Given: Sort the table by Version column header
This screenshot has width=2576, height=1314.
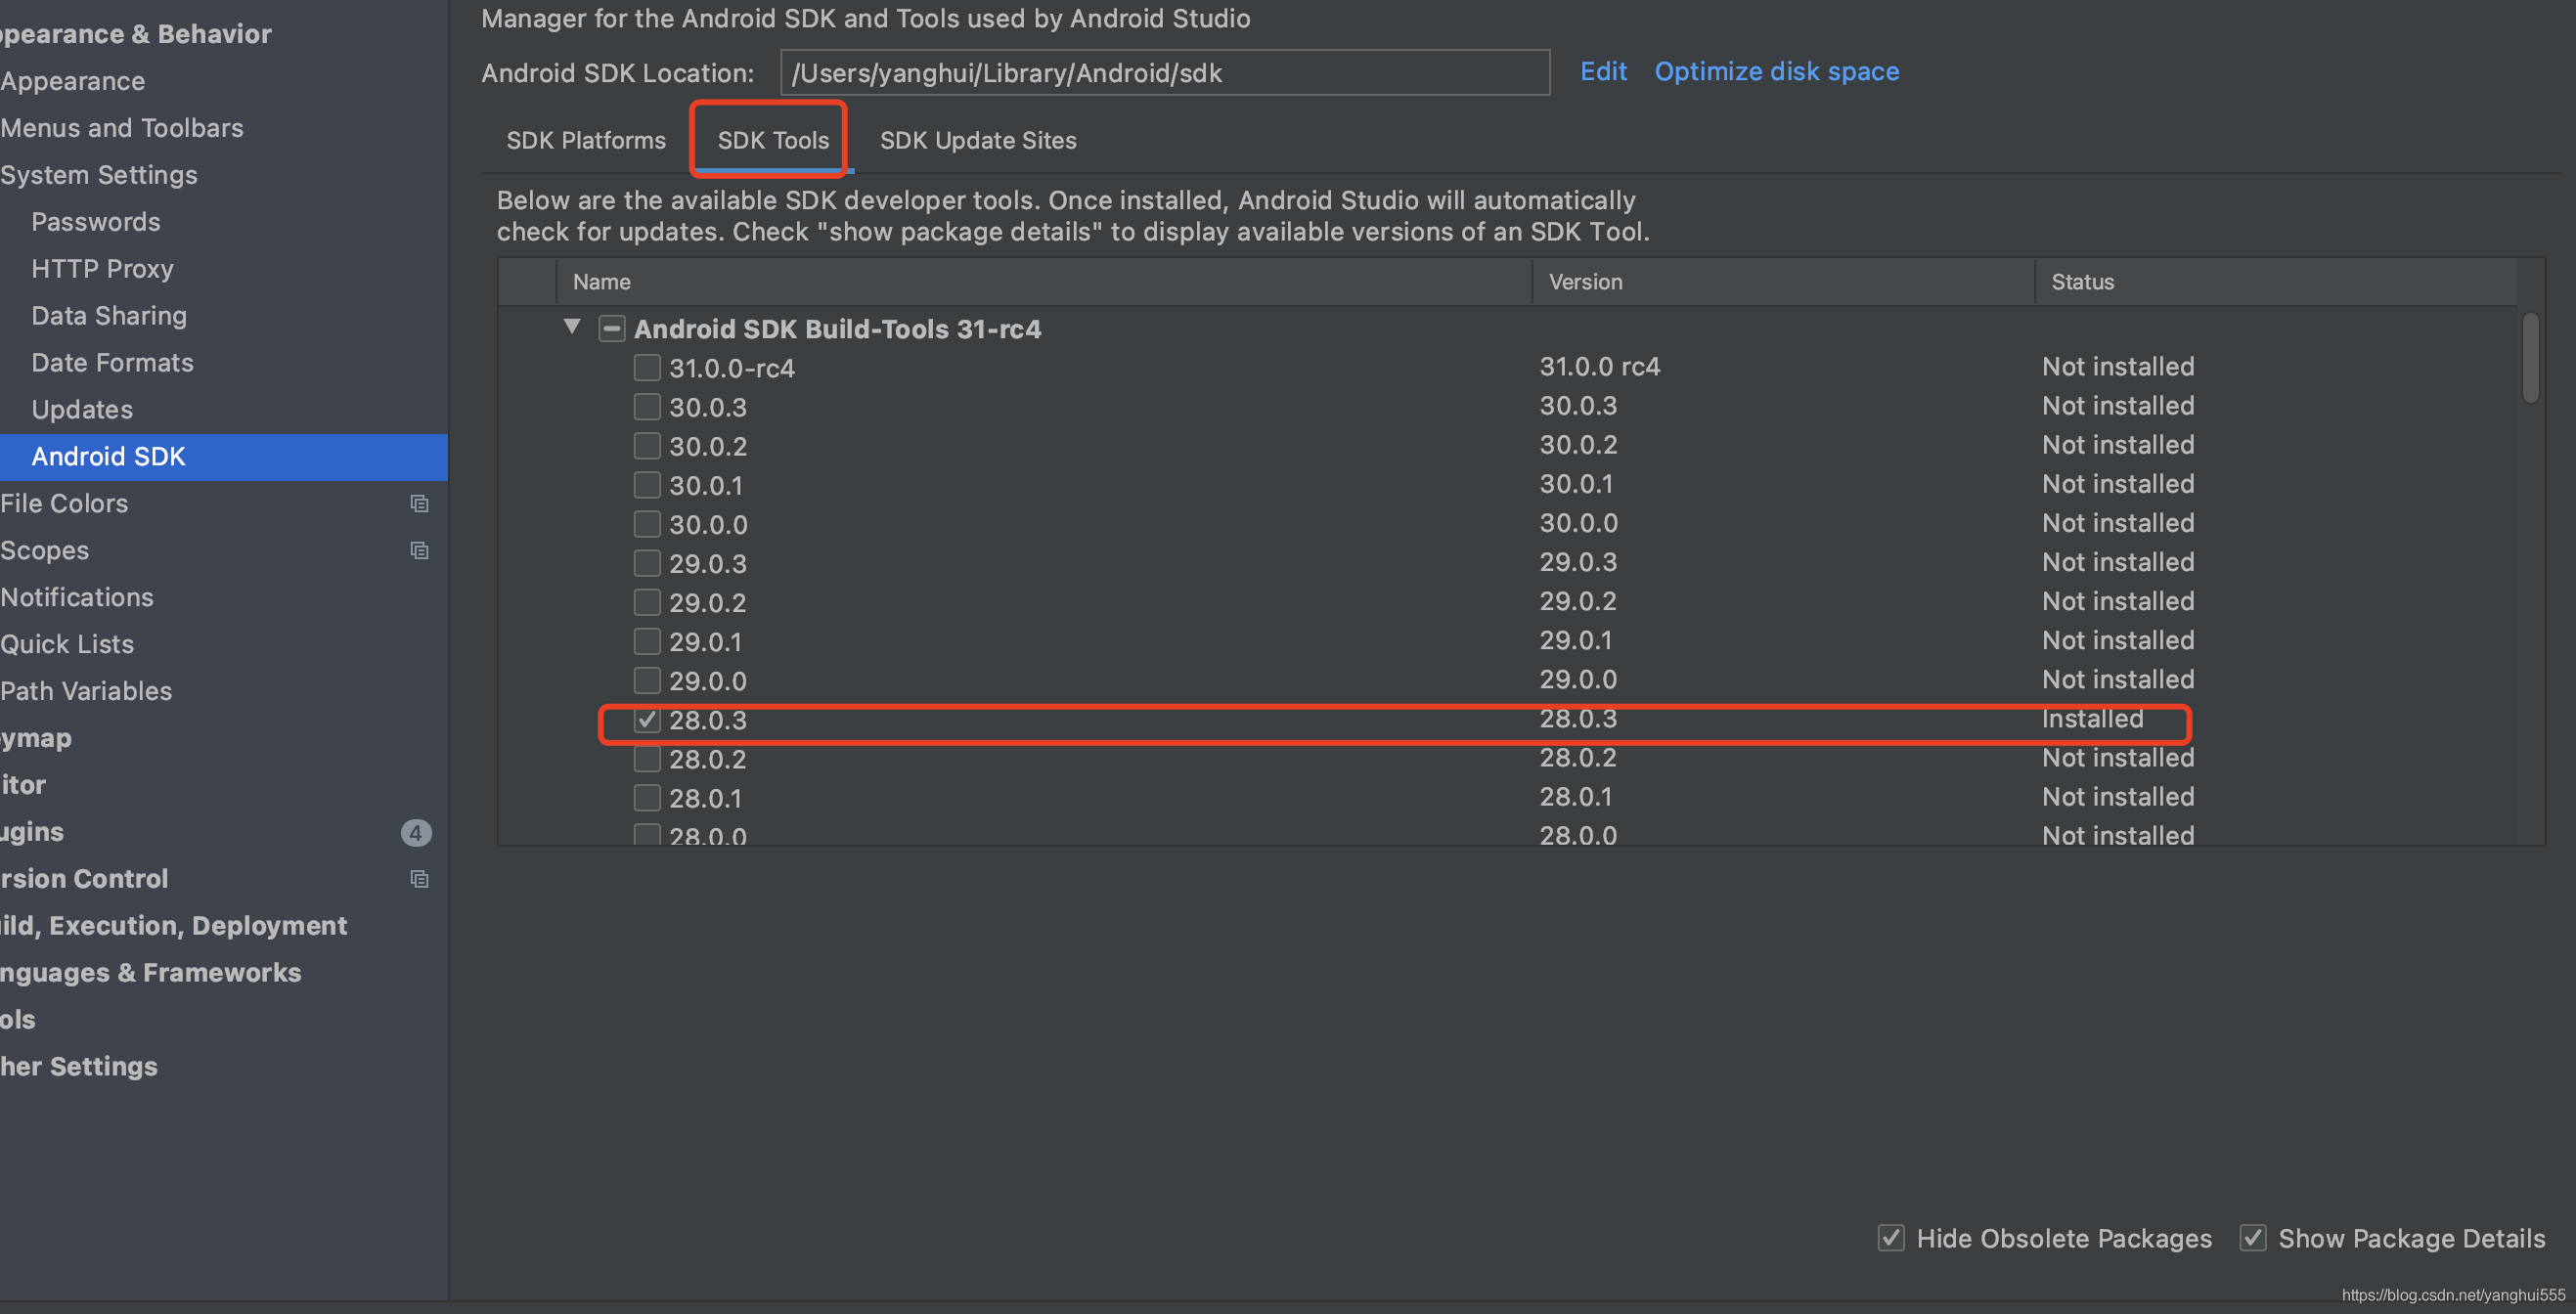Looking at the screenshot, I should [x=1585, y=282].
